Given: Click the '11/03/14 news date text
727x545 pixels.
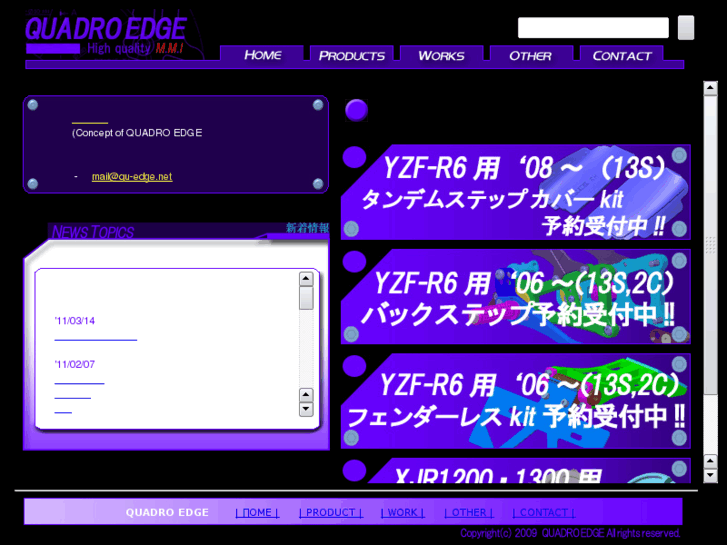Looking at the screenshot, I should tap(75, 321).
